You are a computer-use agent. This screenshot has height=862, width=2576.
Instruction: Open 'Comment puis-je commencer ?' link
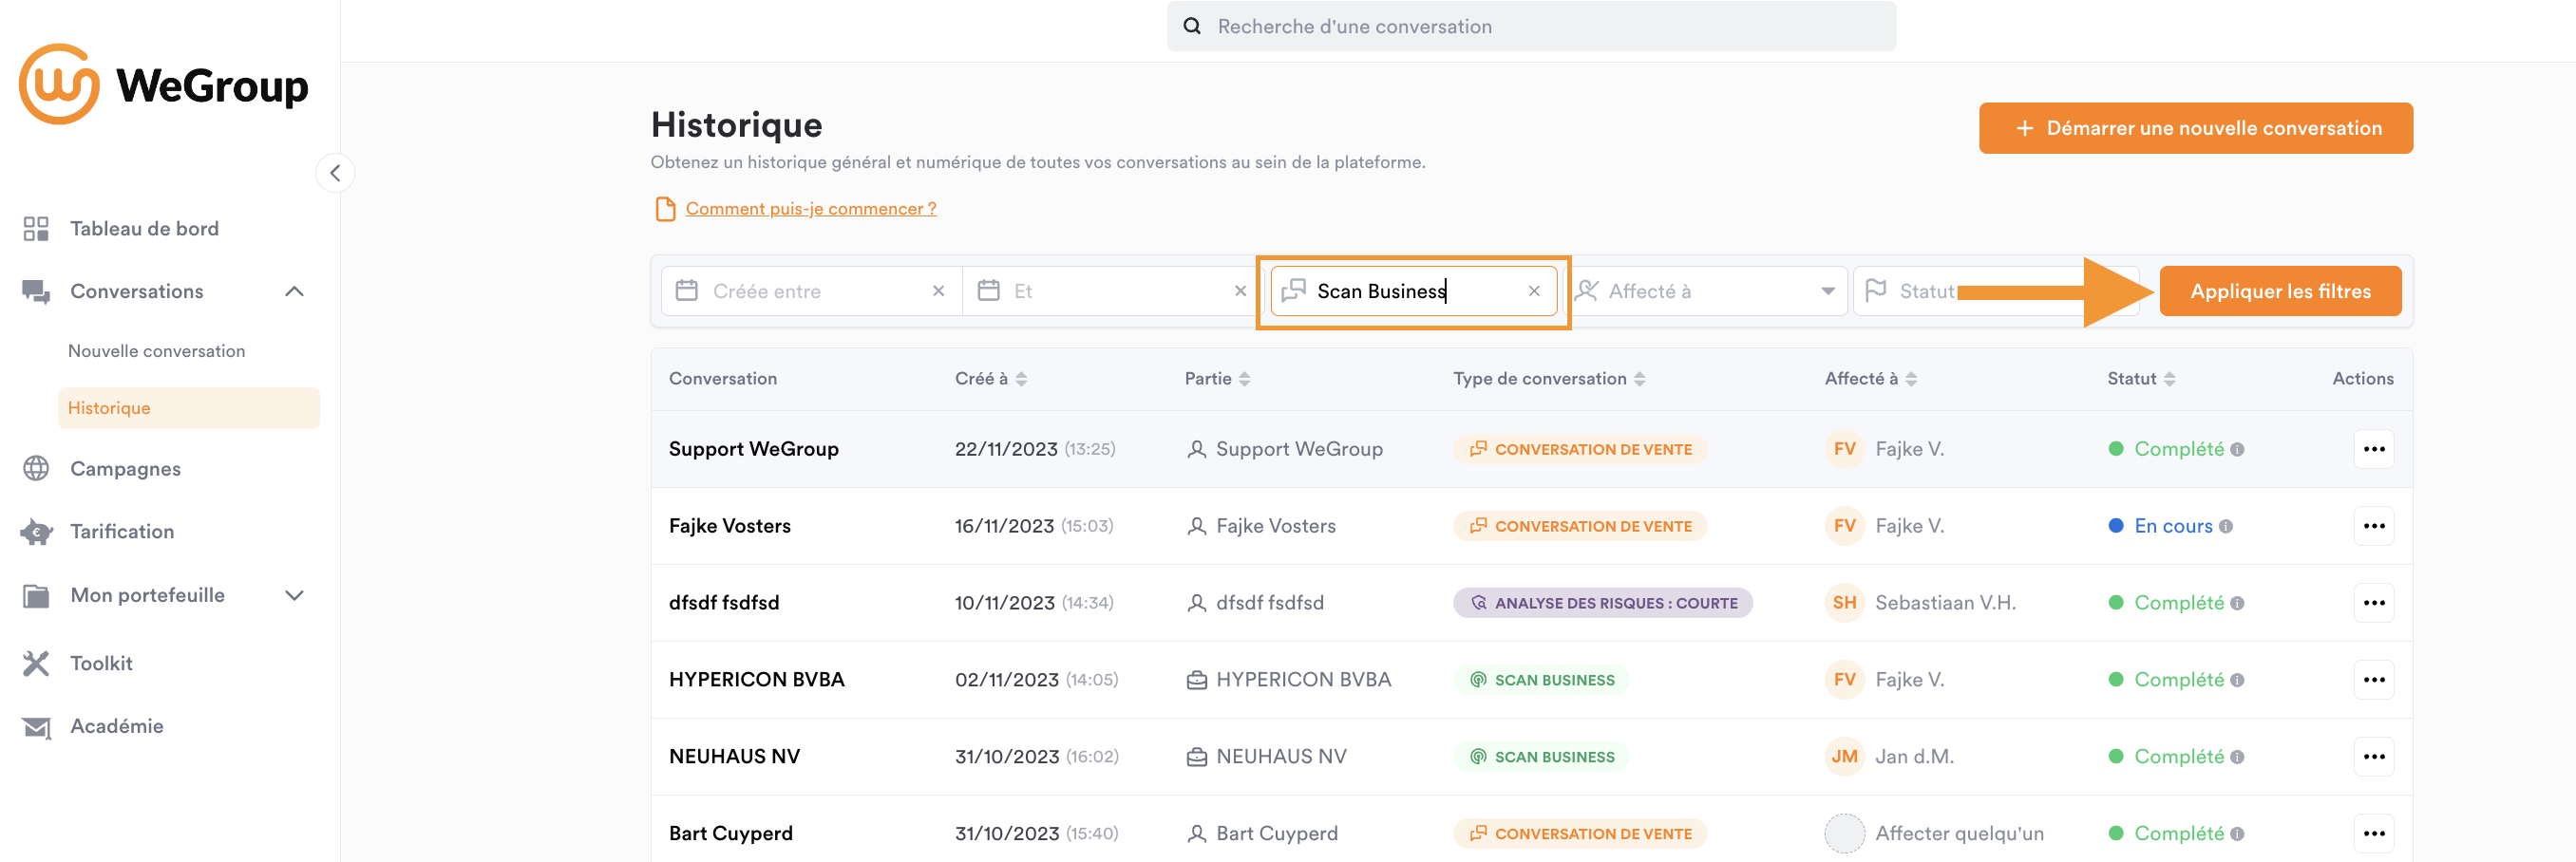point(810,208)
